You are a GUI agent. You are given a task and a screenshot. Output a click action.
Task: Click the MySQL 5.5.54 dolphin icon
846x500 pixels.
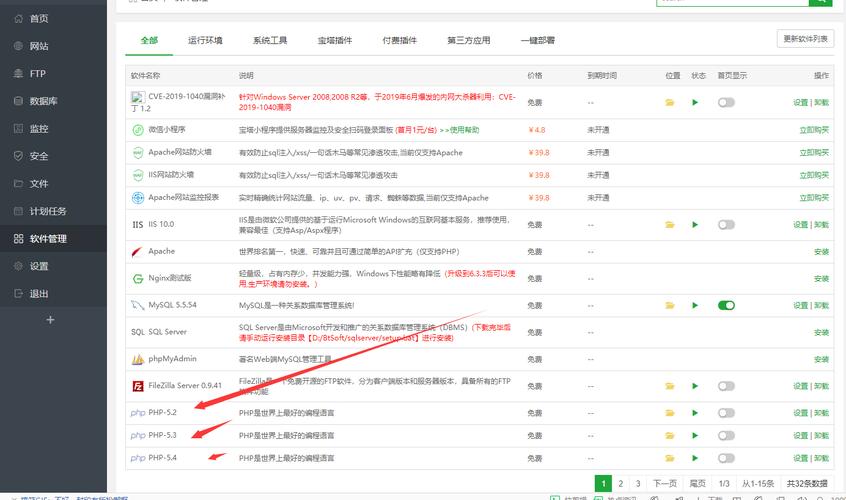(138, 305)
